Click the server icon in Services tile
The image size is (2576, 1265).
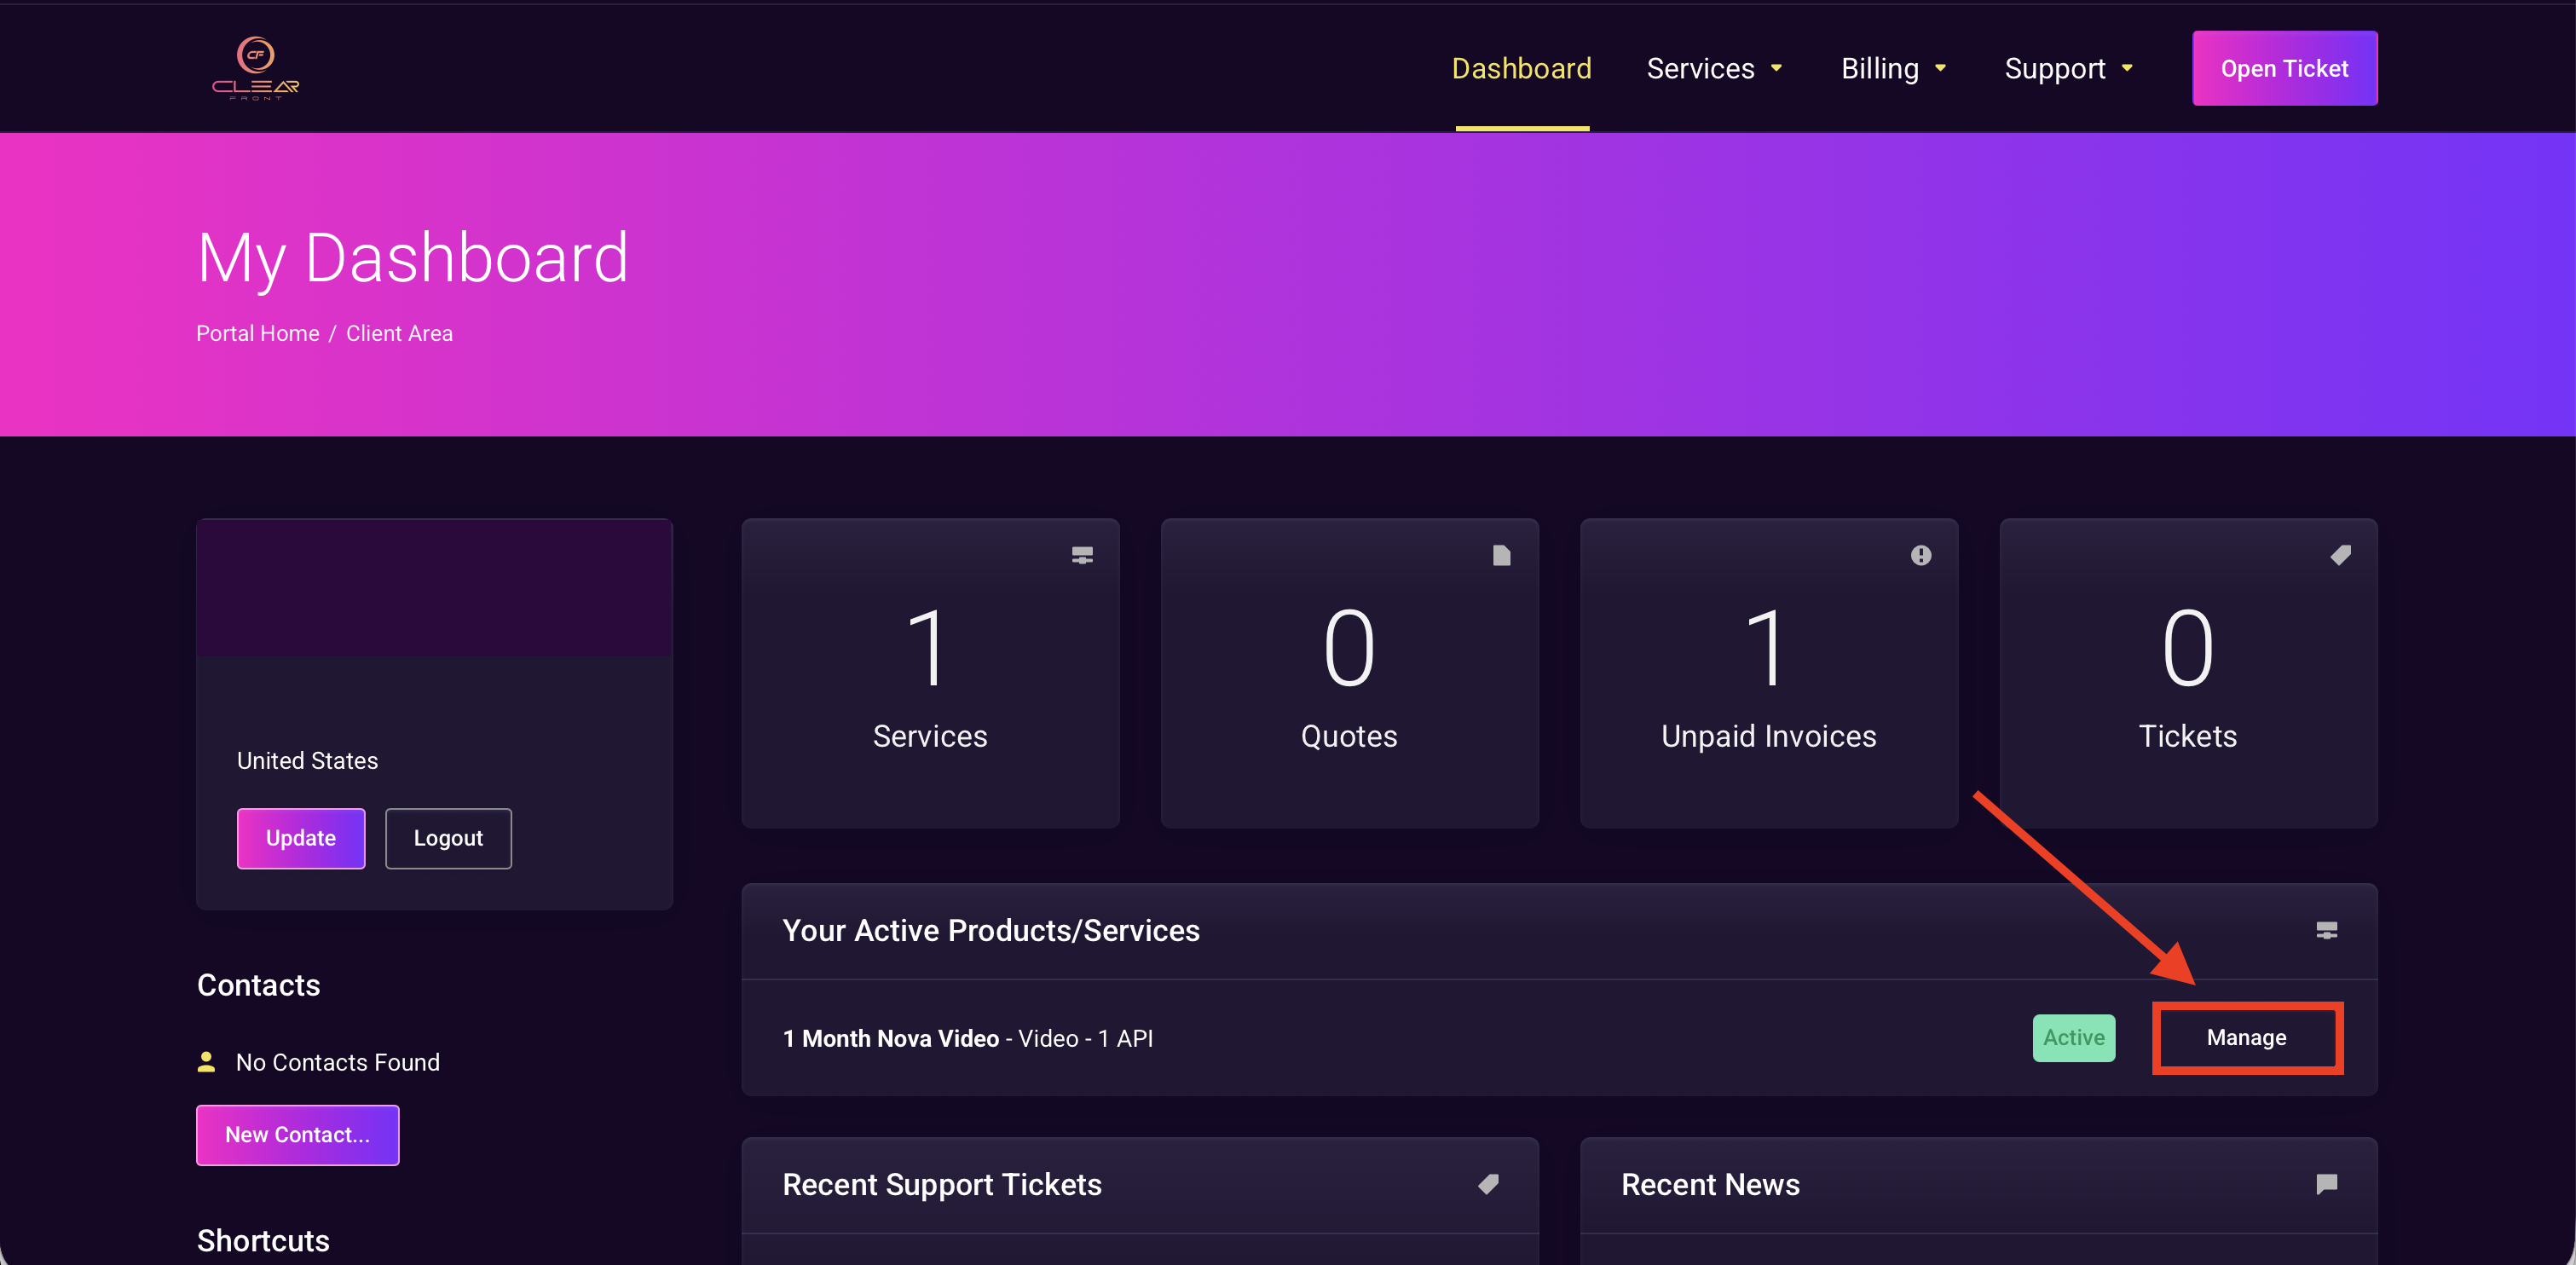pyautogui.click(x=1082, y=555)
